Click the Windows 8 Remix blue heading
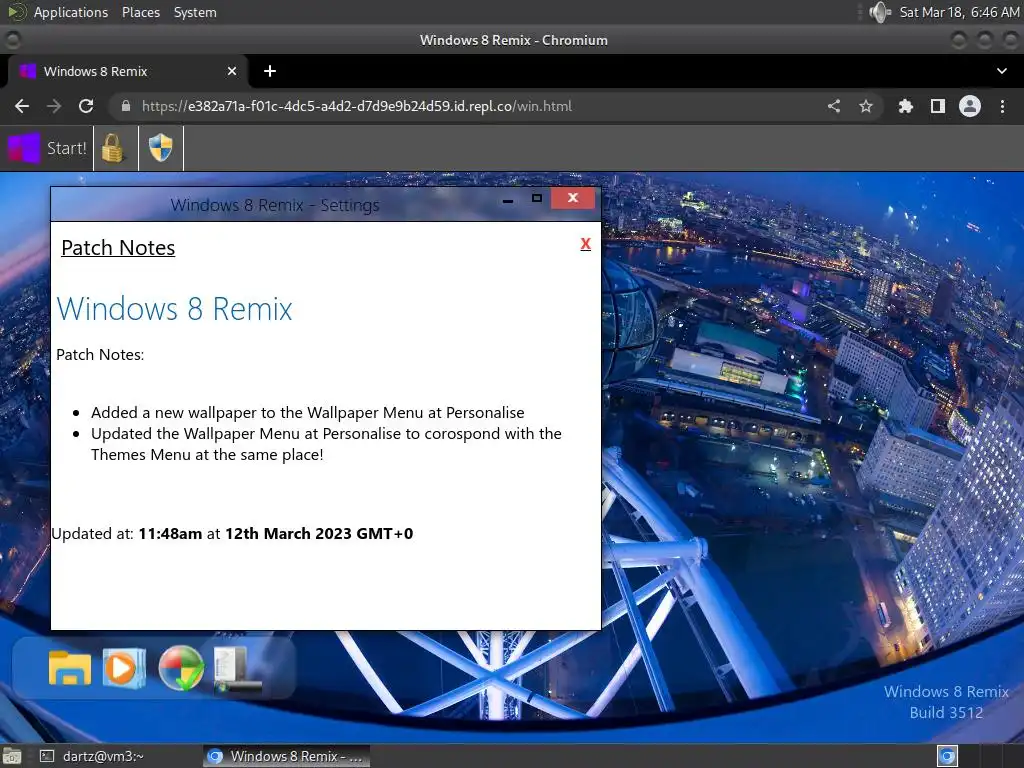Viewport: 1024px width, 768px height. coord(174,308)
